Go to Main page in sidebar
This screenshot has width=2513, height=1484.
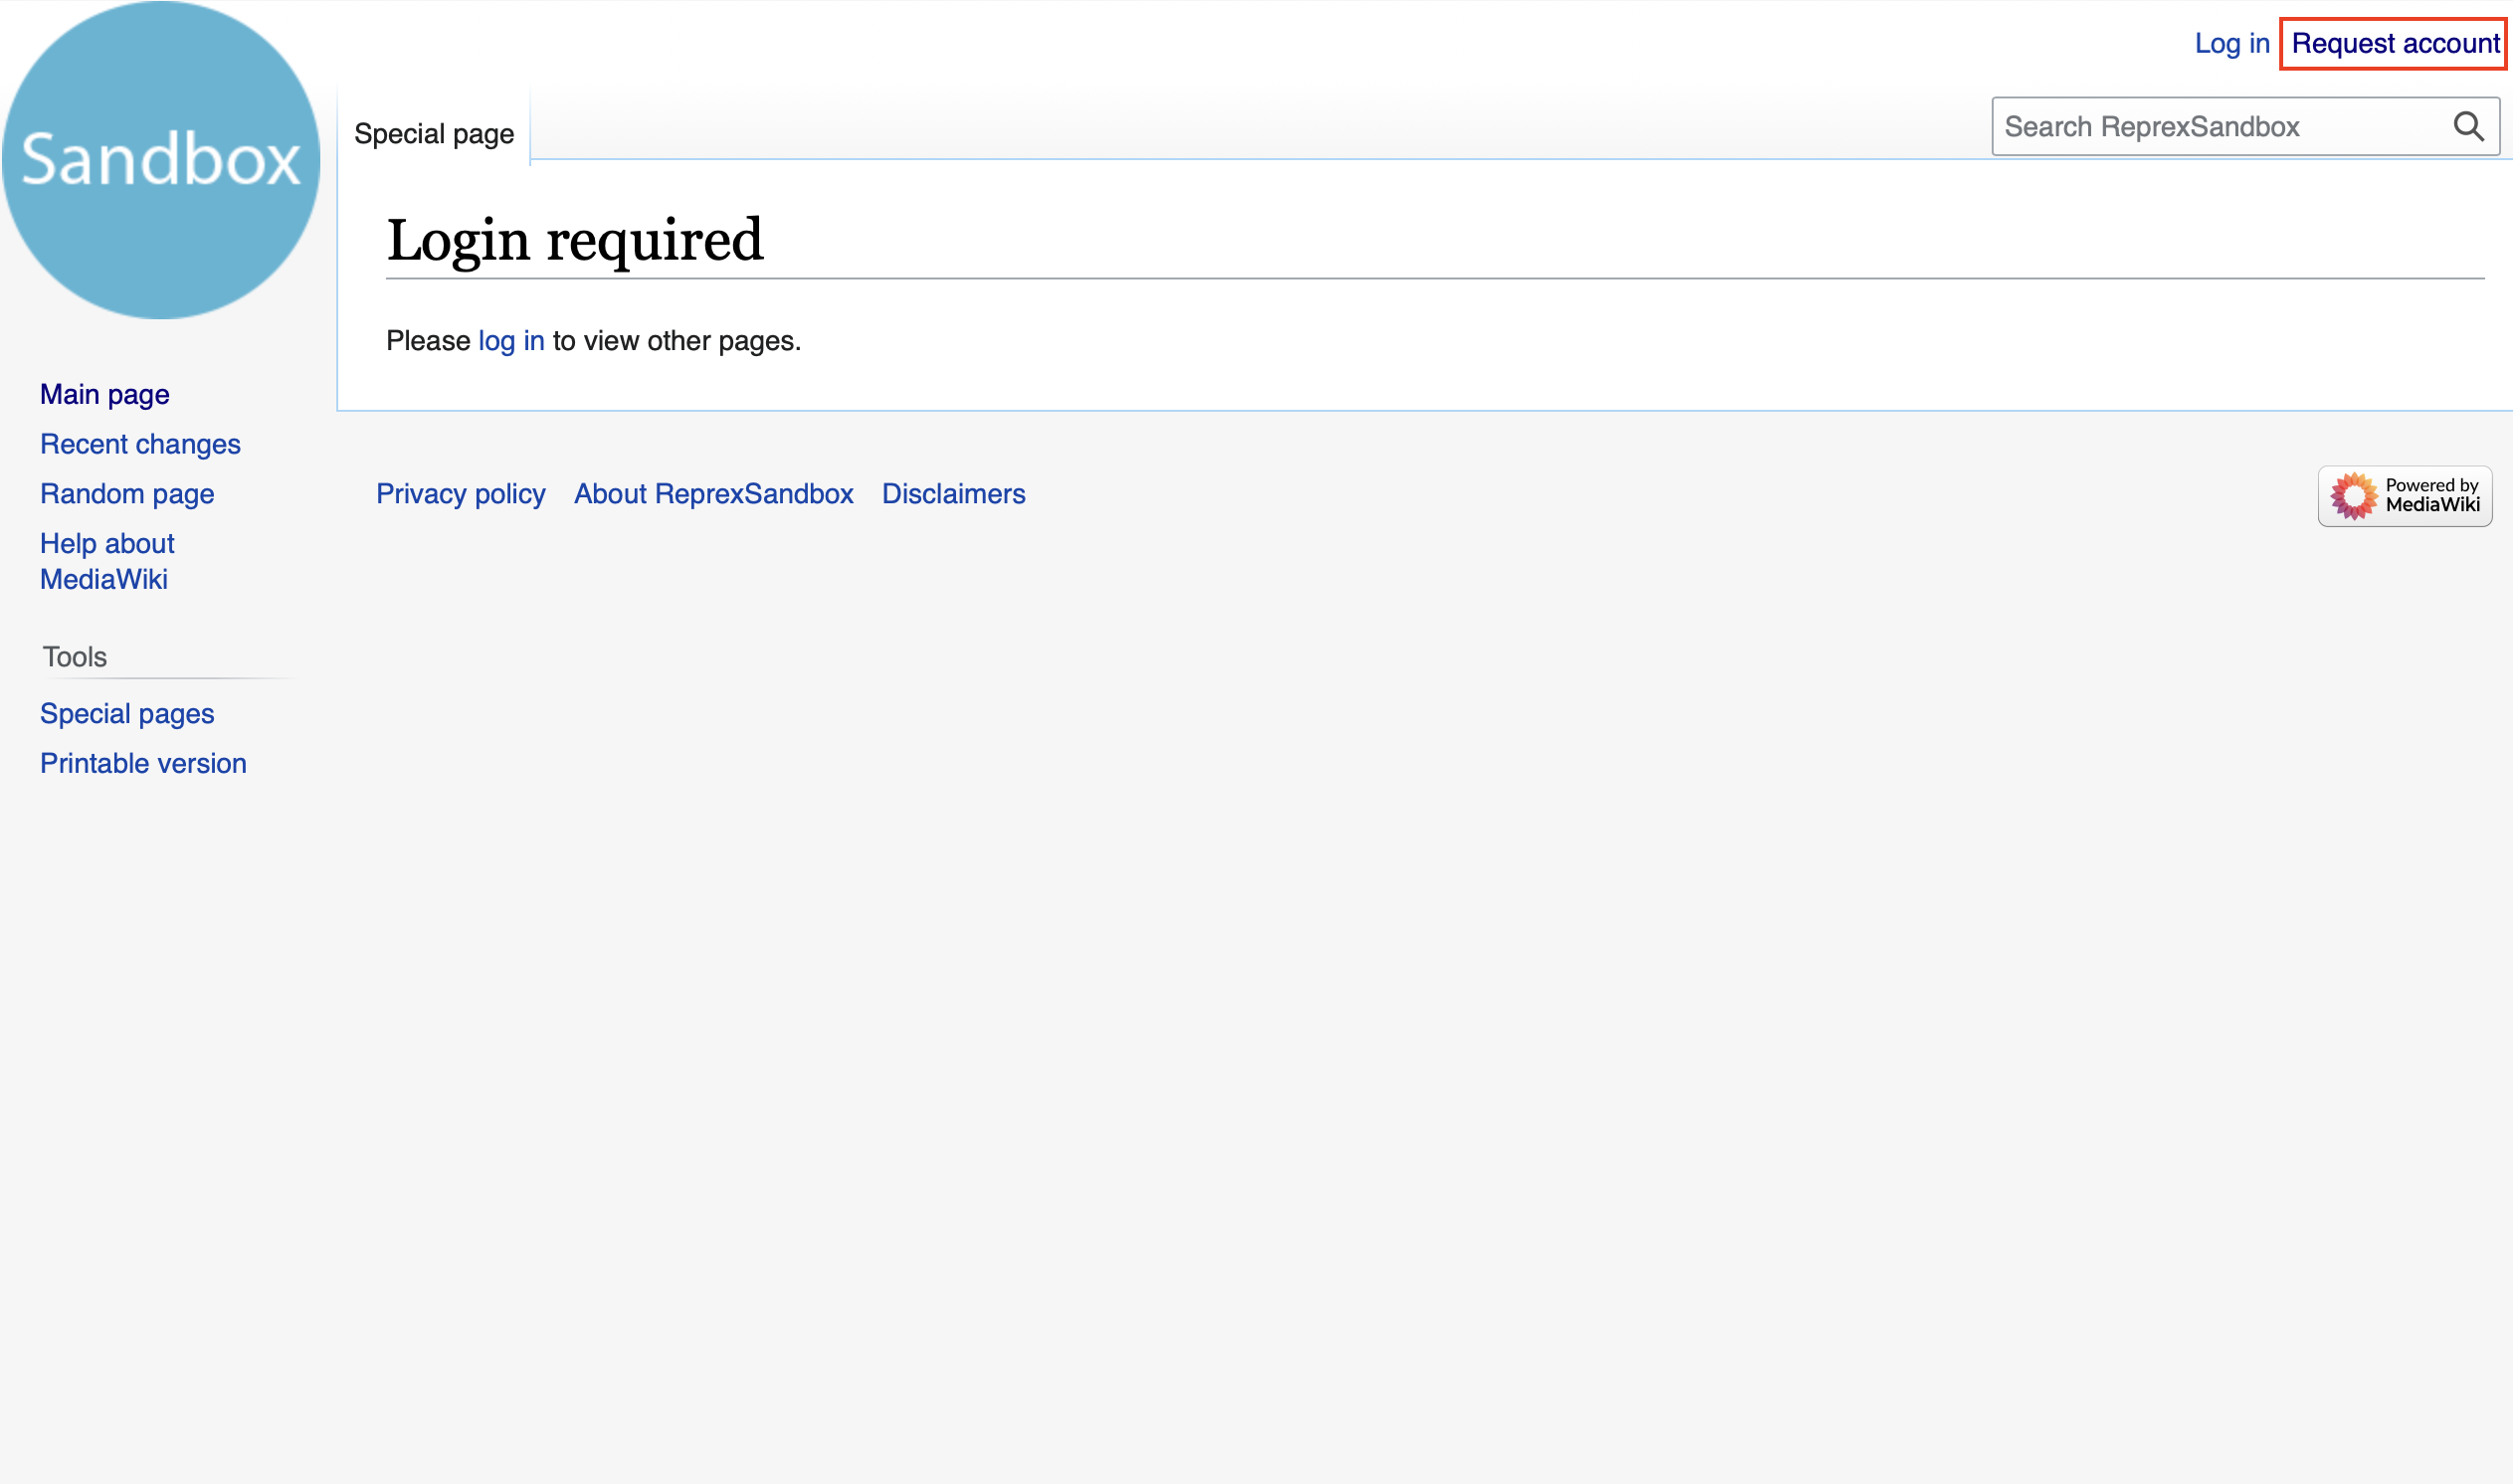click(105, 395)
